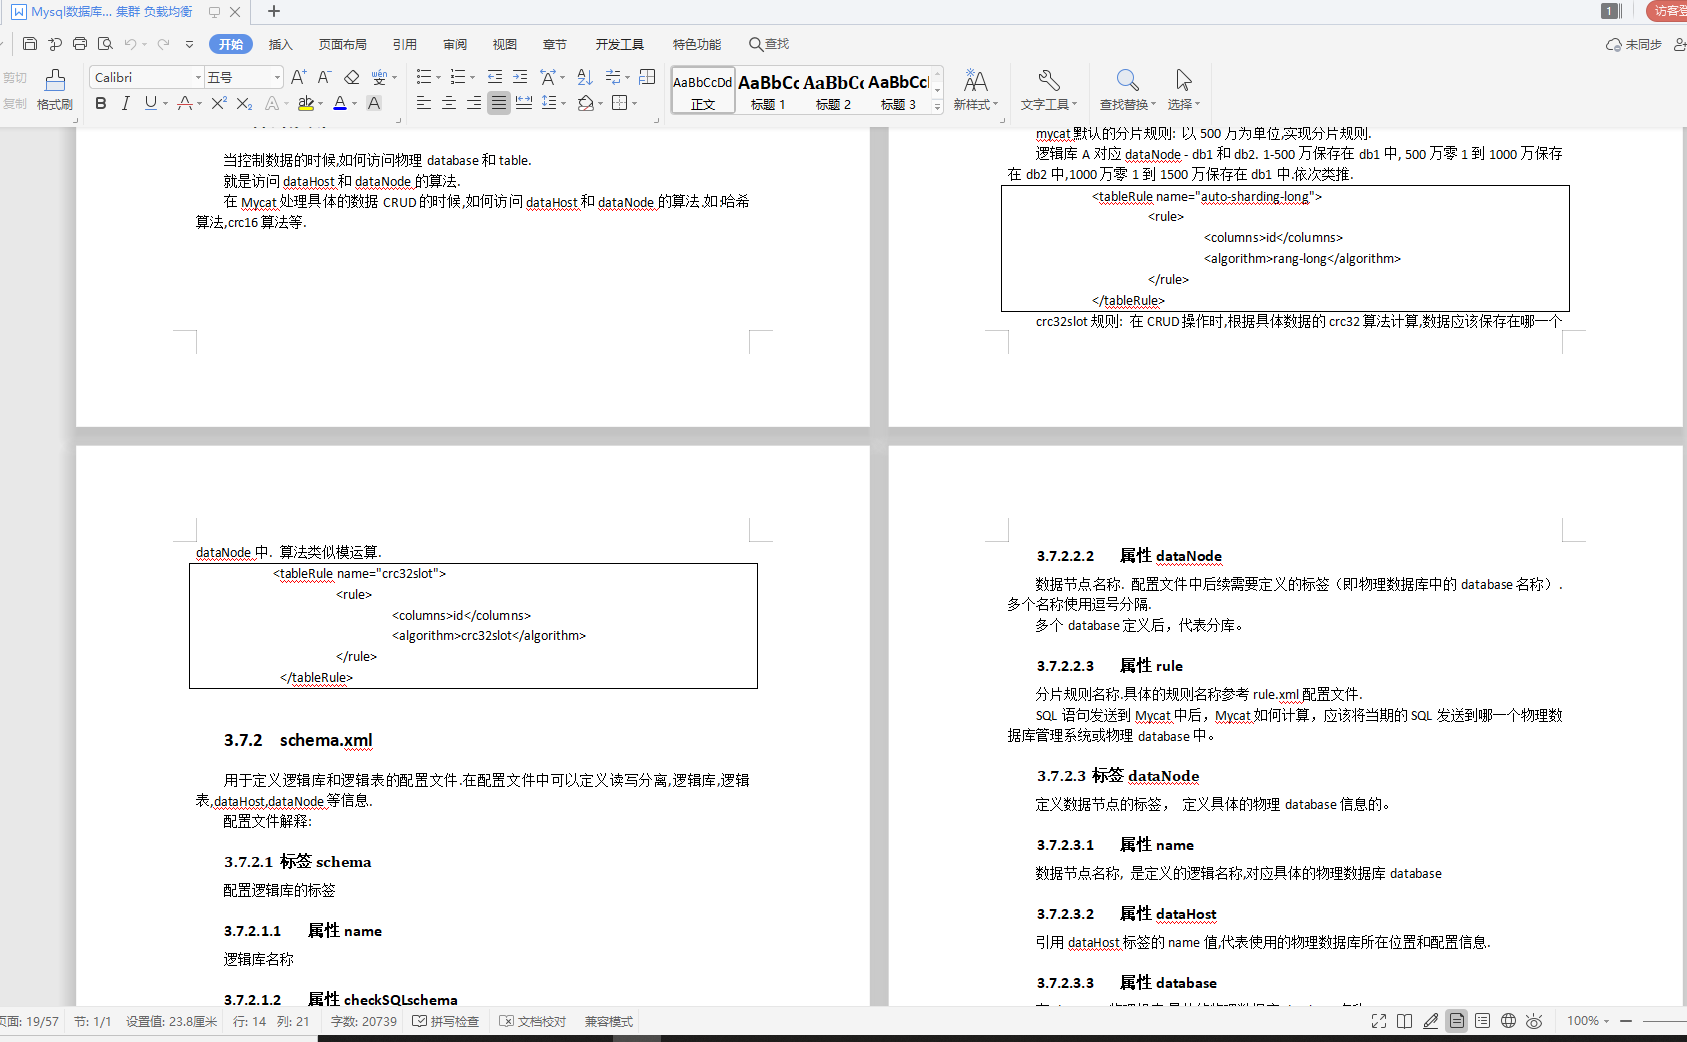Switch to eye-protection reading mode
This screenshot has height=1042, width=1687.
pos(1534,1021)
